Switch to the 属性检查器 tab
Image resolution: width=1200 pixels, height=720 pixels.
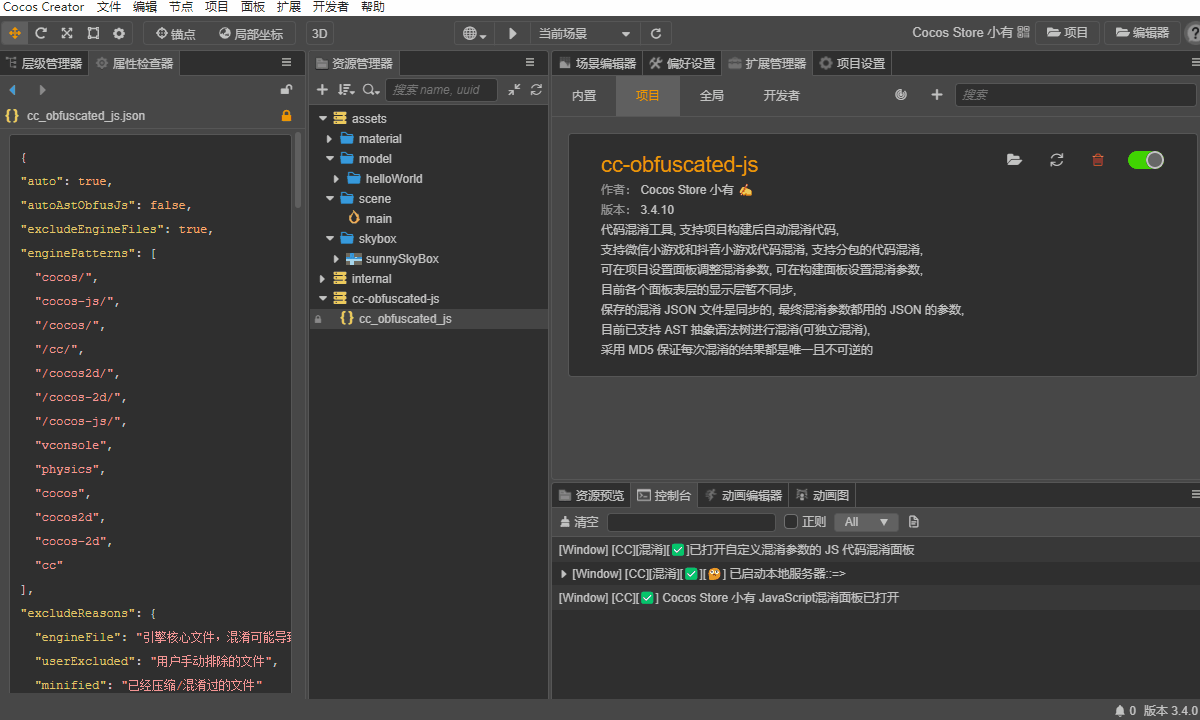click(x=135, y=63)
